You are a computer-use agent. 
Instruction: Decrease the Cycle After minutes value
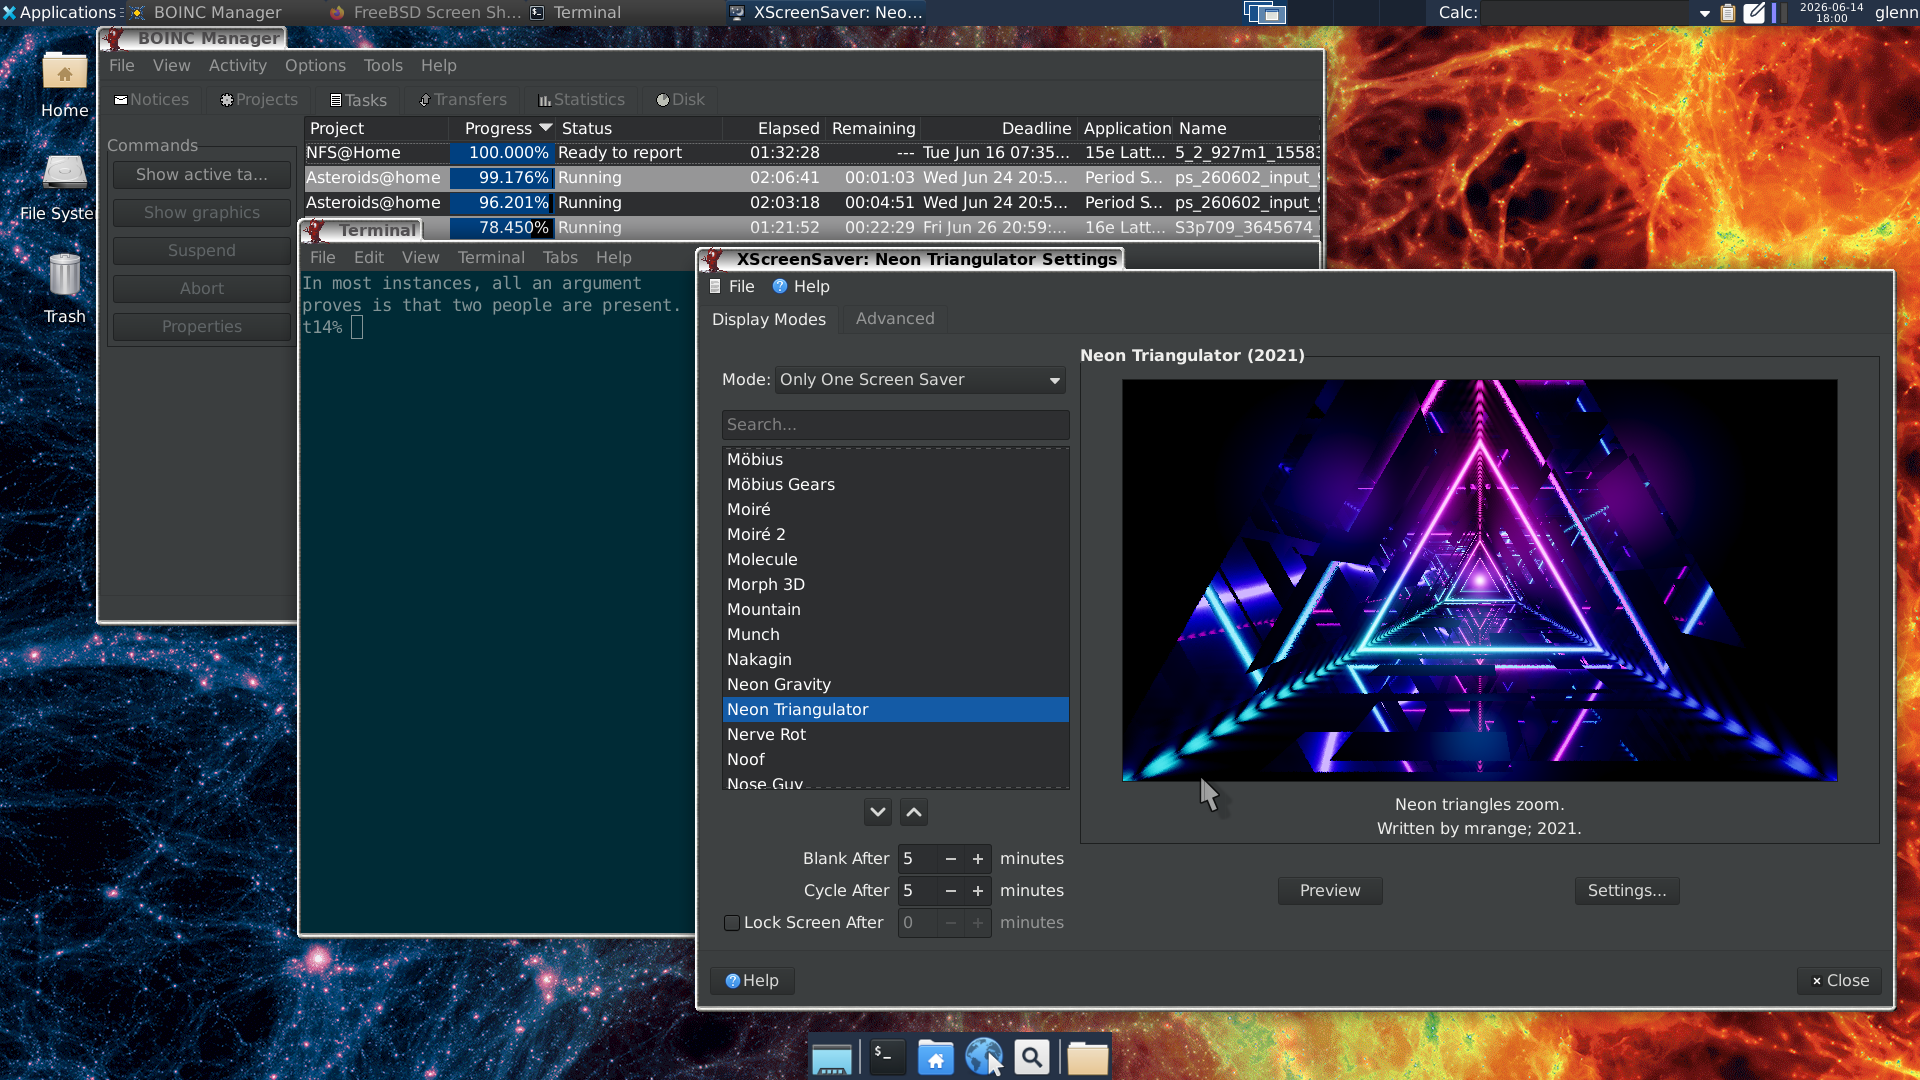[x=951, y=891]
